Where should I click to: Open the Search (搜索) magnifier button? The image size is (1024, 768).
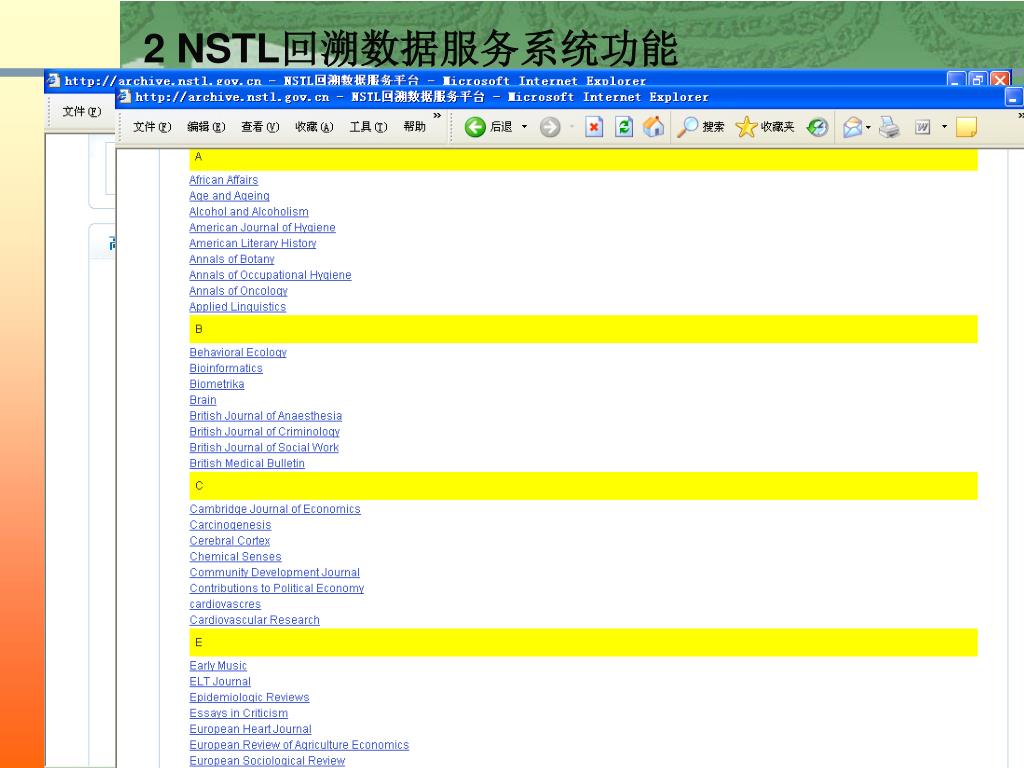[700, 127]
